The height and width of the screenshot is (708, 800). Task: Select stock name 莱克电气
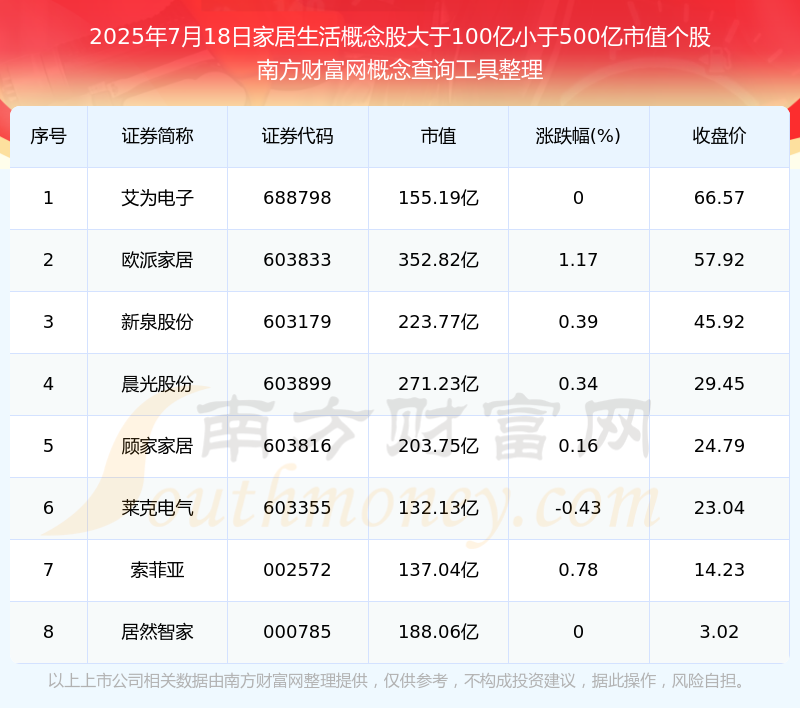tap(157, 508)
